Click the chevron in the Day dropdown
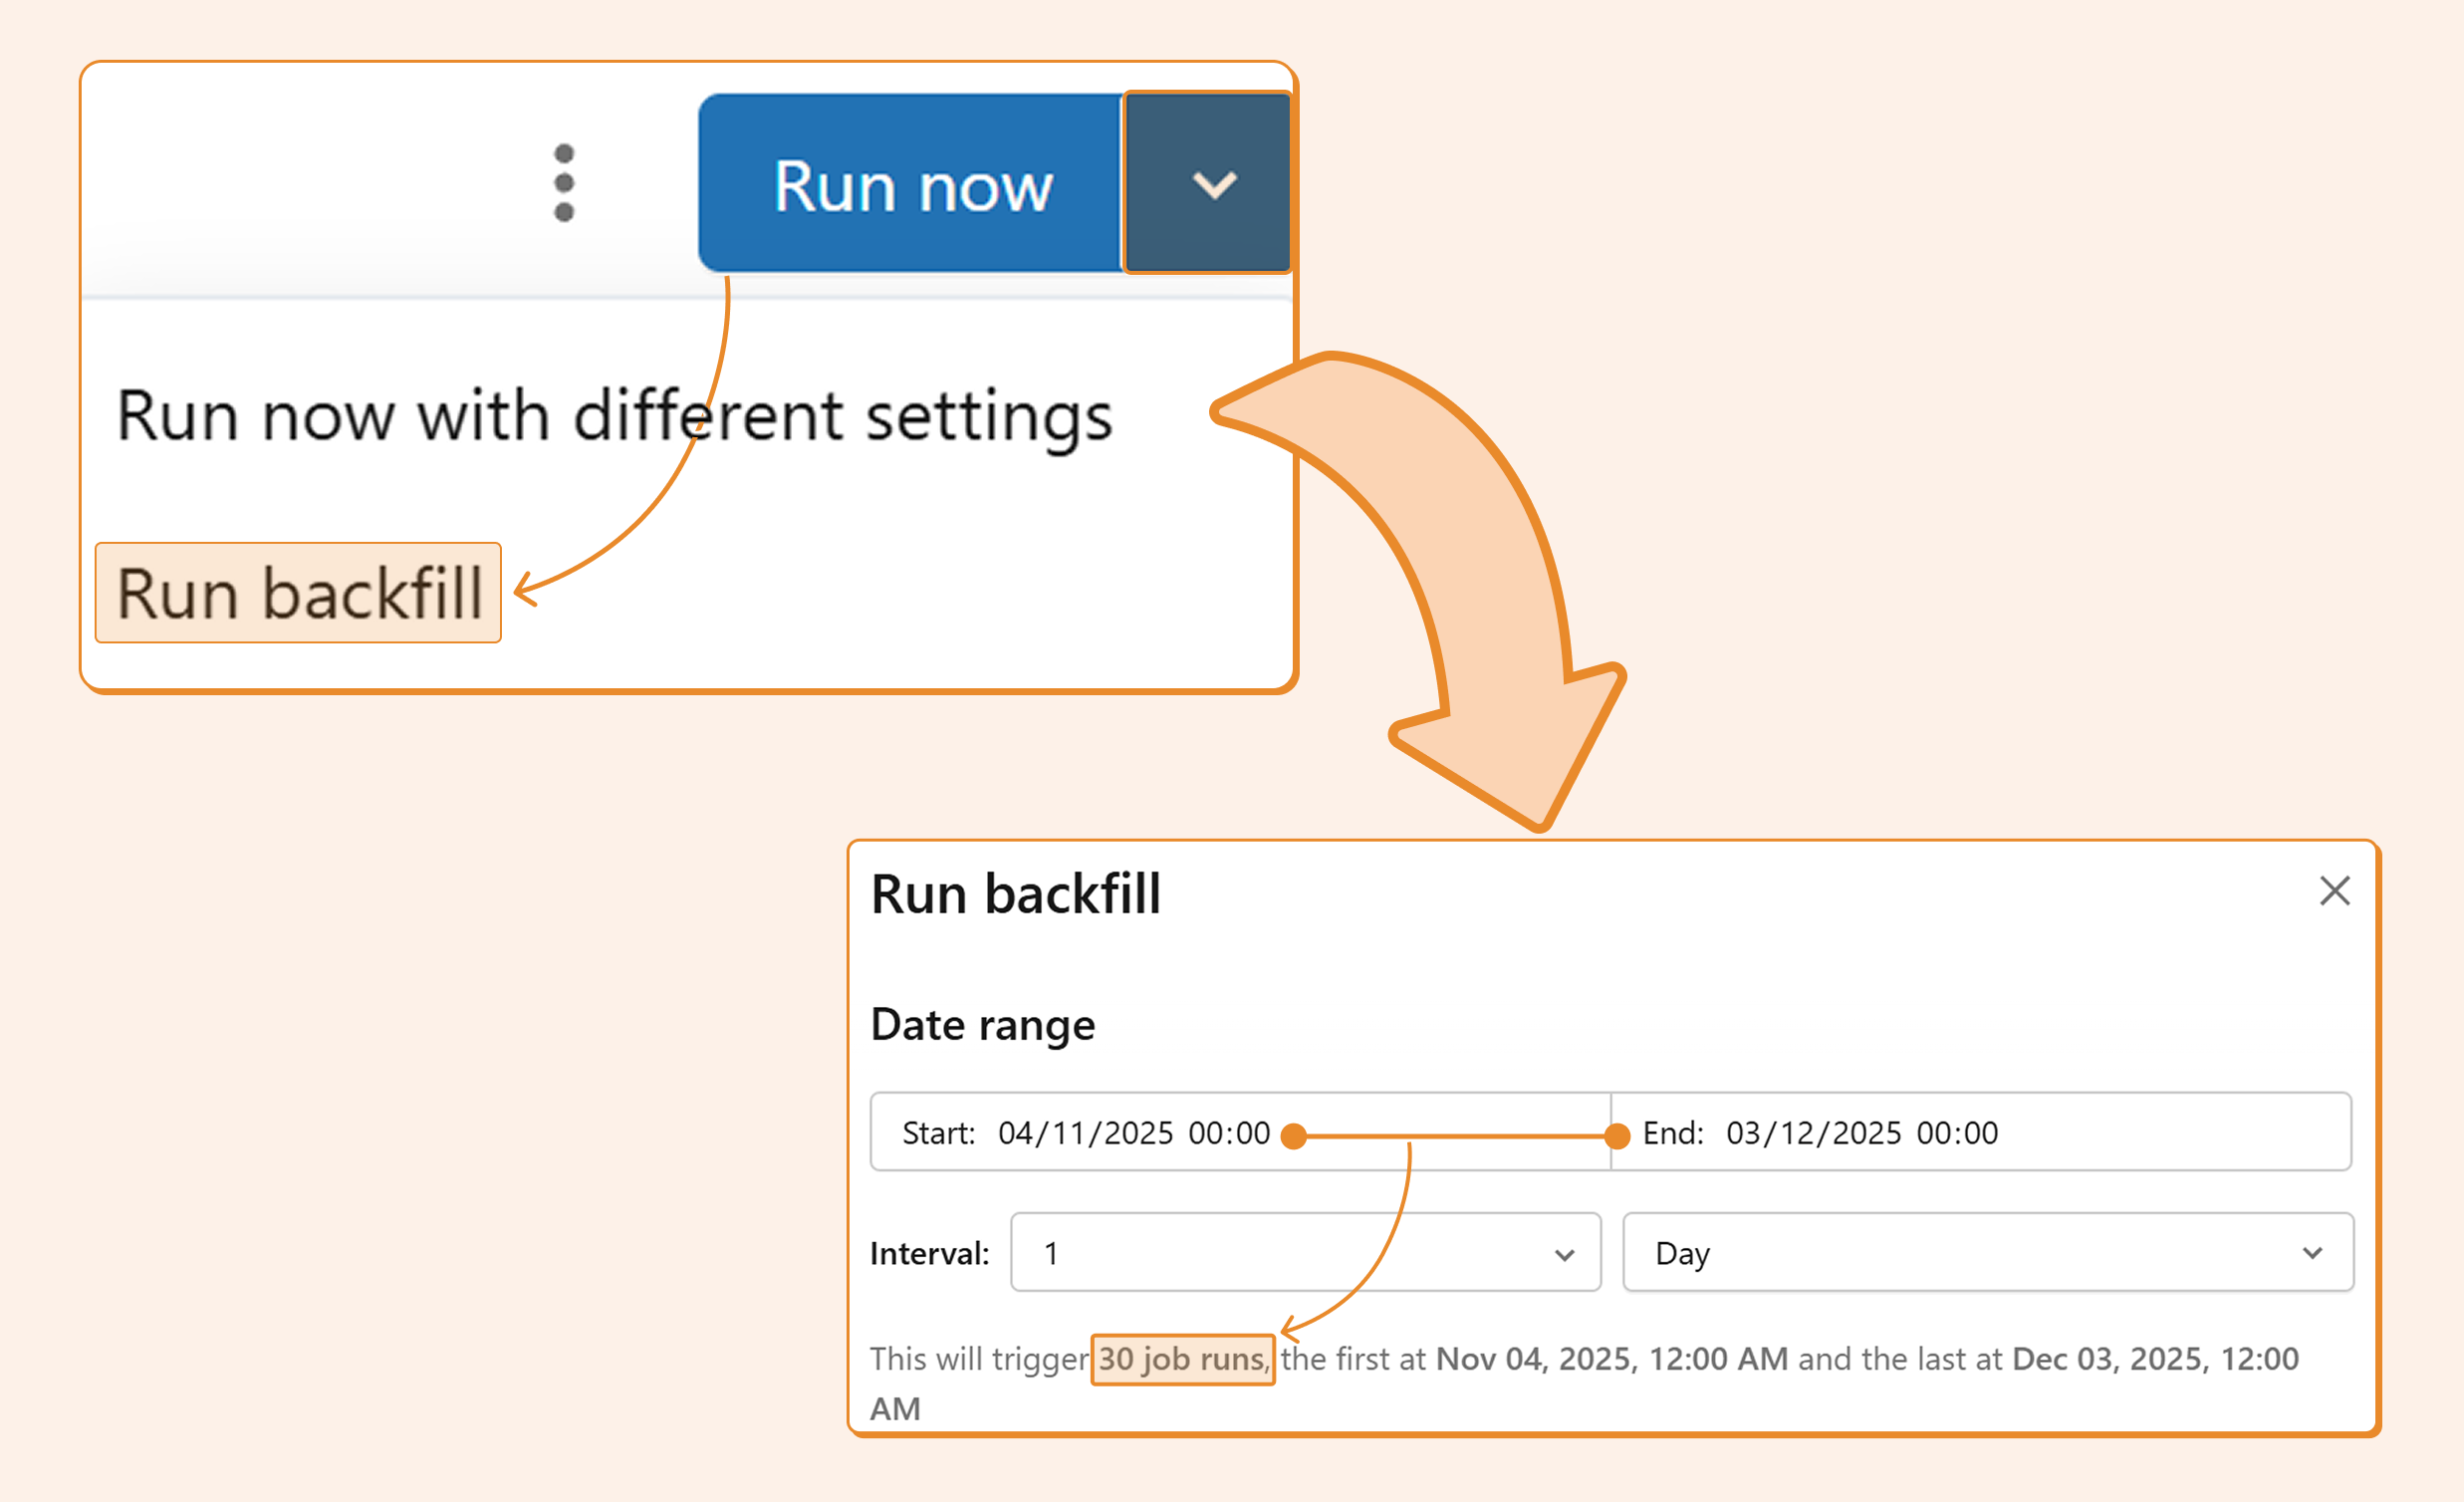This screenshot has width=2464, height=1502. 2312,1253
